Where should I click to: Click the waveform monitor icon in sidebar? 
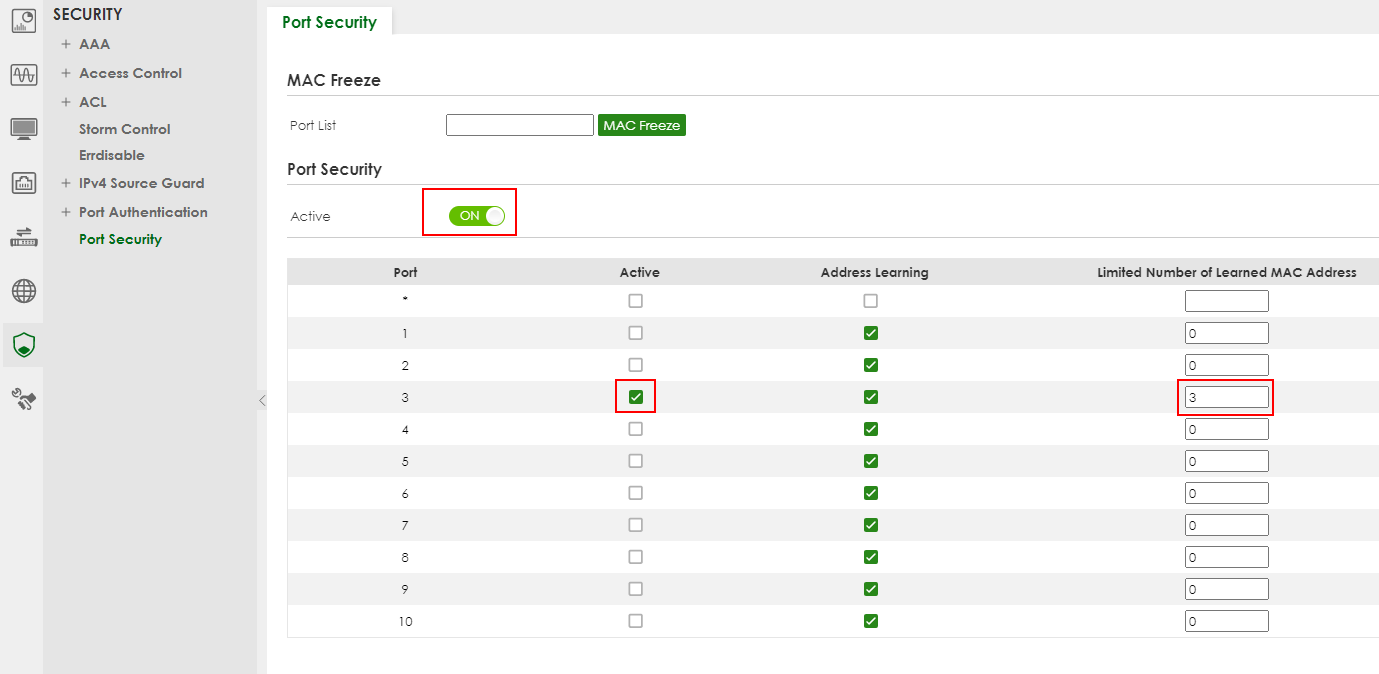(23, 75)
